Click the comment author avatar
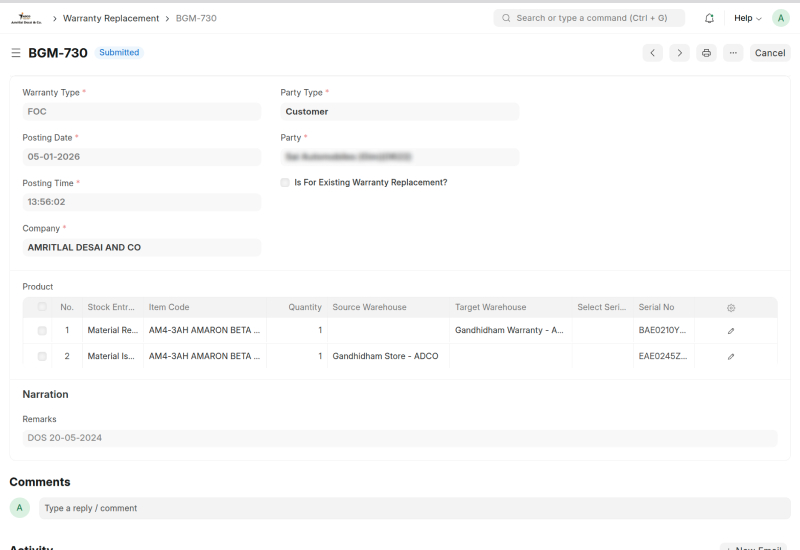Viewport: 800px width, 550px height. click(x=20, y=508)
